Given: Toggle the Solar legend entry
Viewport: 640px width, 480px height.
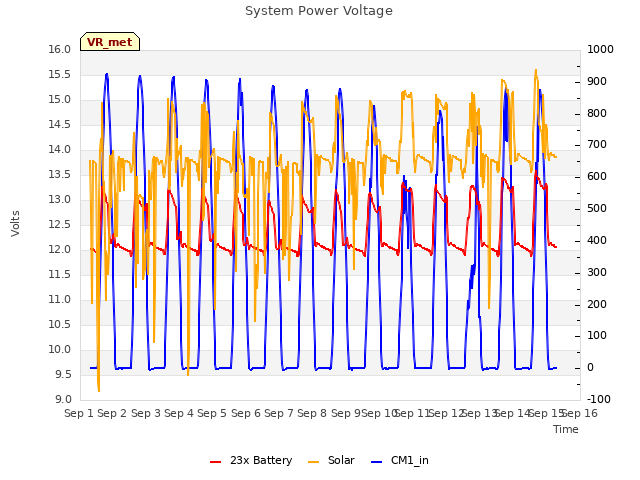Looking at the screenshot, I should tap(331, 460).
